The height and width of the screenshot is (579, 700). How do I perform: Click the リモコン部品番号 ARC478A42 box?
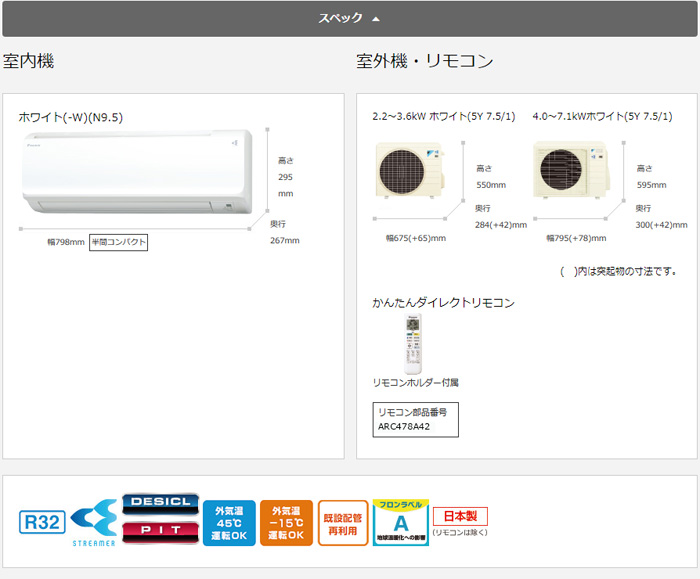point(416,420)
